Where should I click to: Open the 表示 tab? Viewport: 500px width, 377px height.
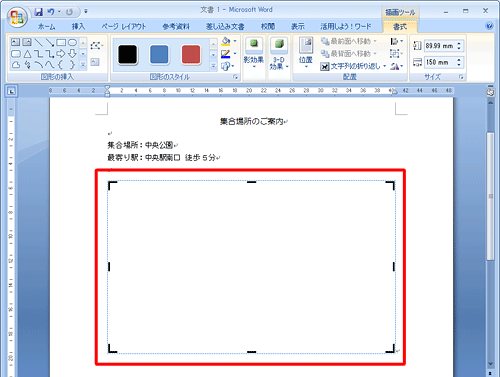pos(298,27)
